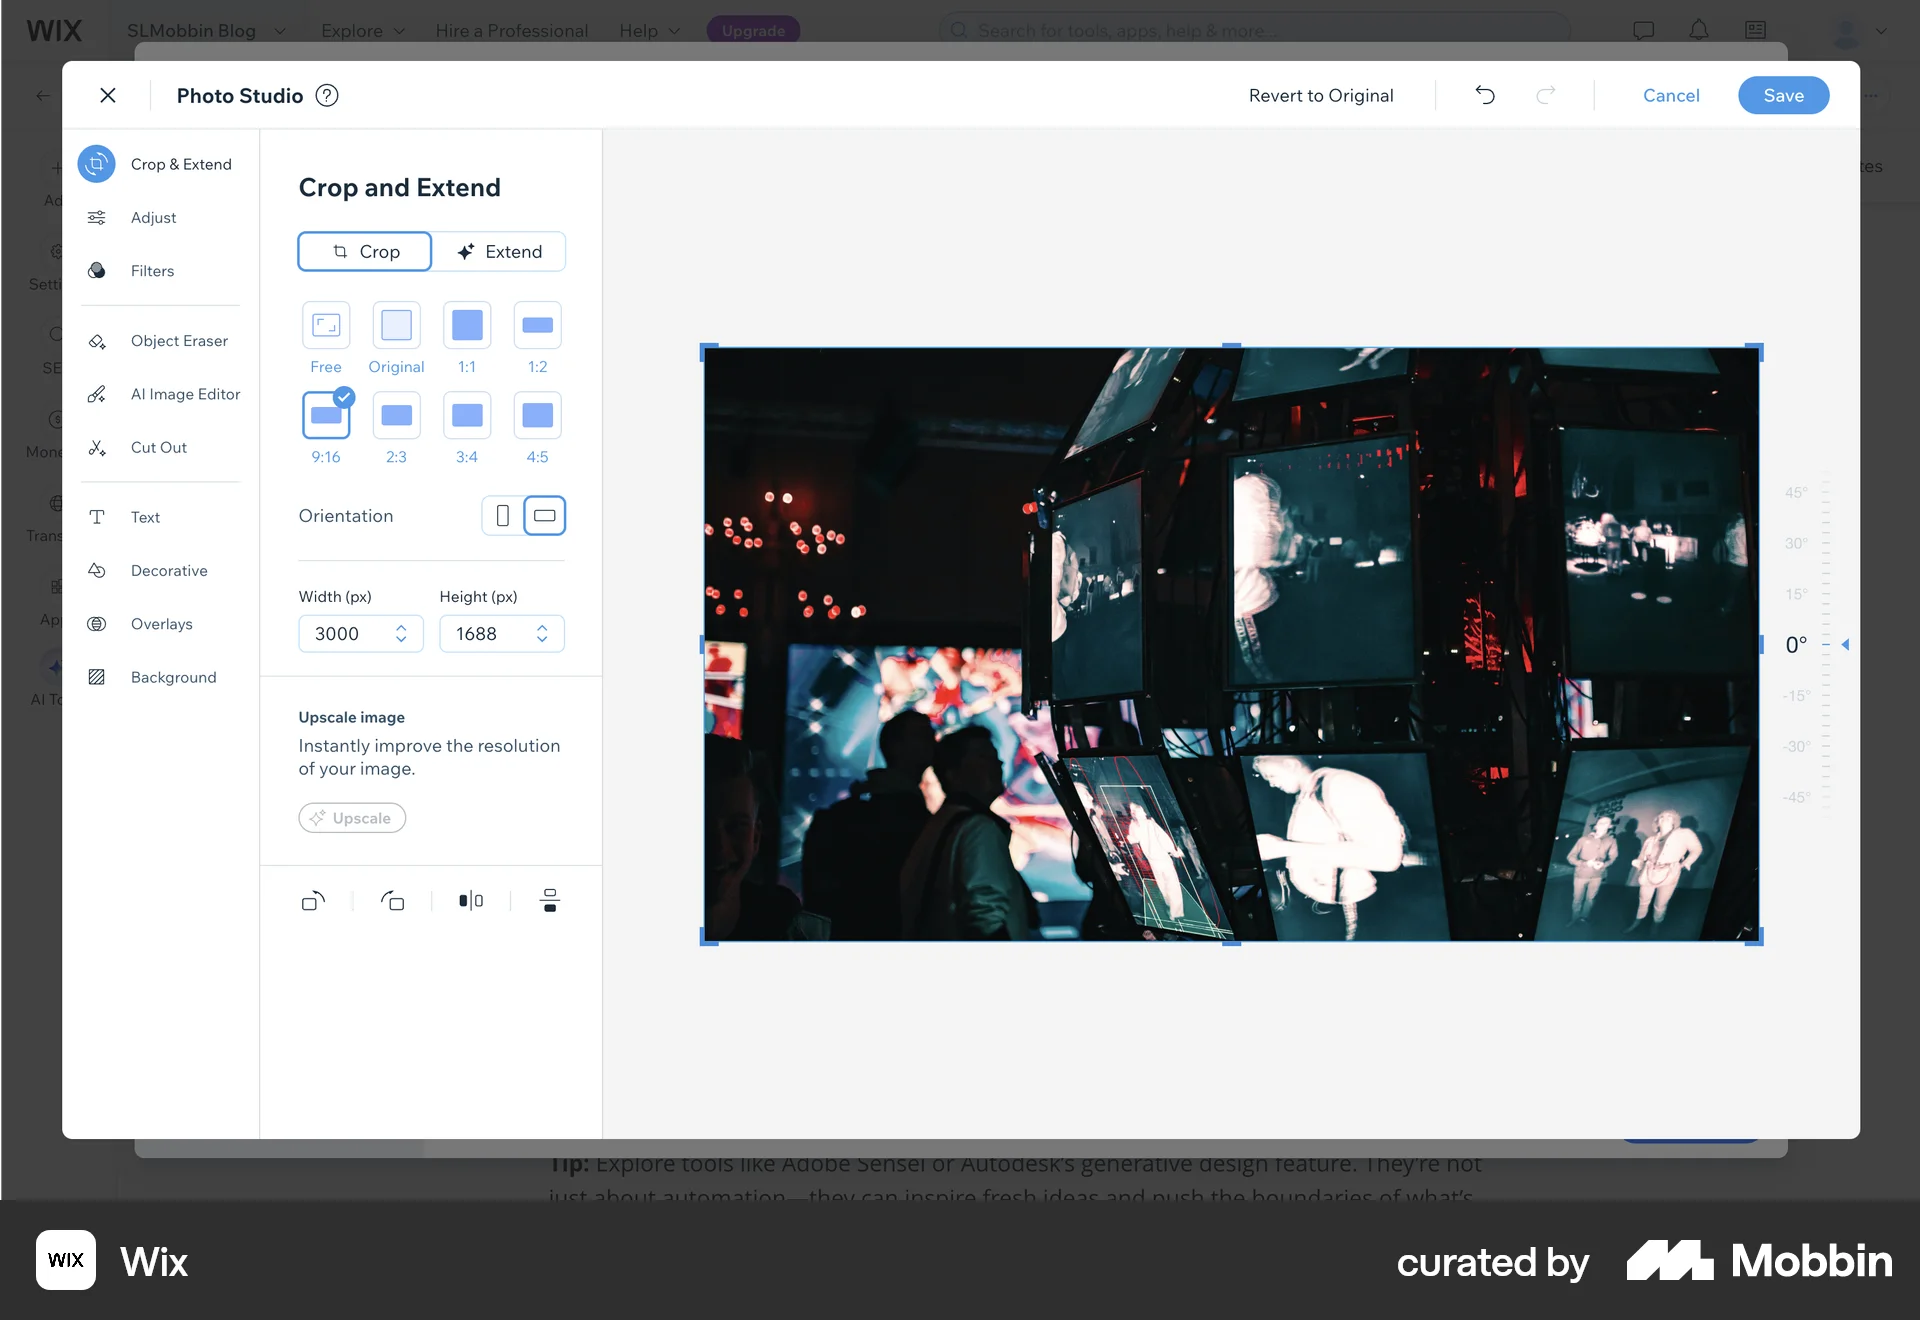Expand the Explore menu
The height and width of the screenshot is (1320, 1920).
[x=362, y=31]
